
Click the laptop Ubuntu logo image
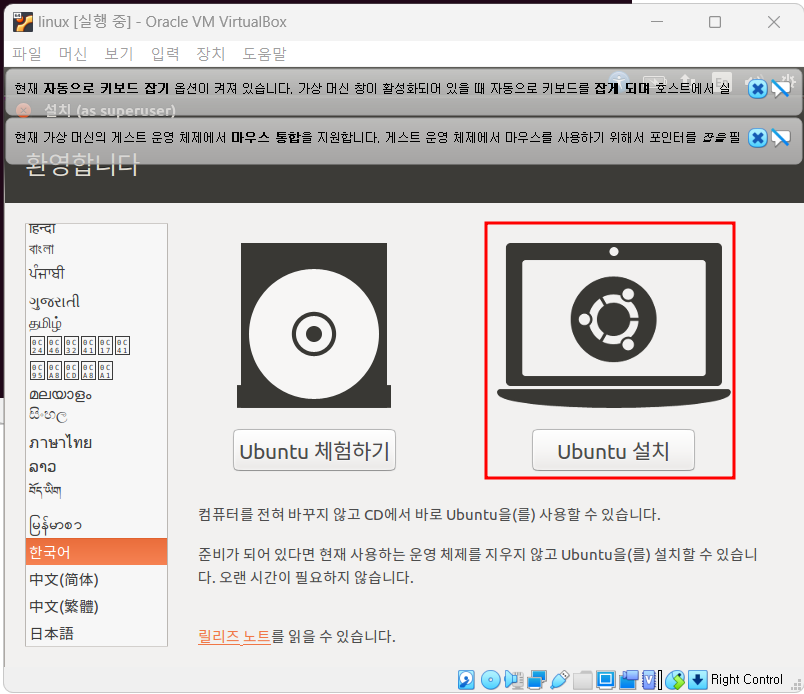click(613, 326)
